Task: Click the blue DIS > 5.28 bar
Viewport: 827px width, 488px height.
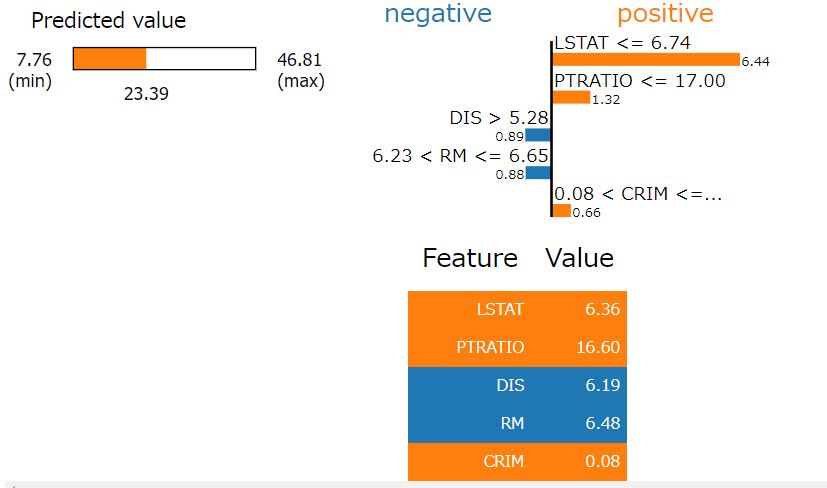Action: (538, 135)
